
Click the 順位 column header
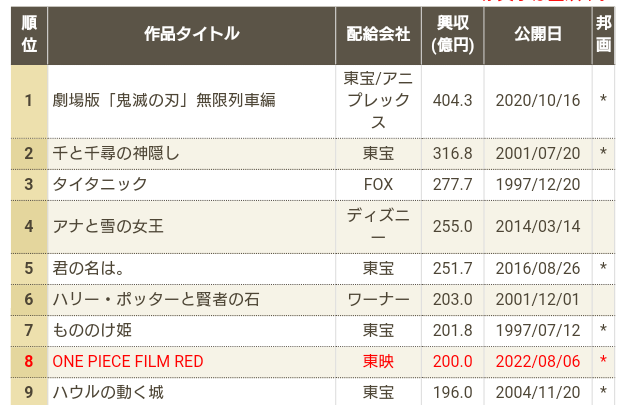(x=29, y=33)
